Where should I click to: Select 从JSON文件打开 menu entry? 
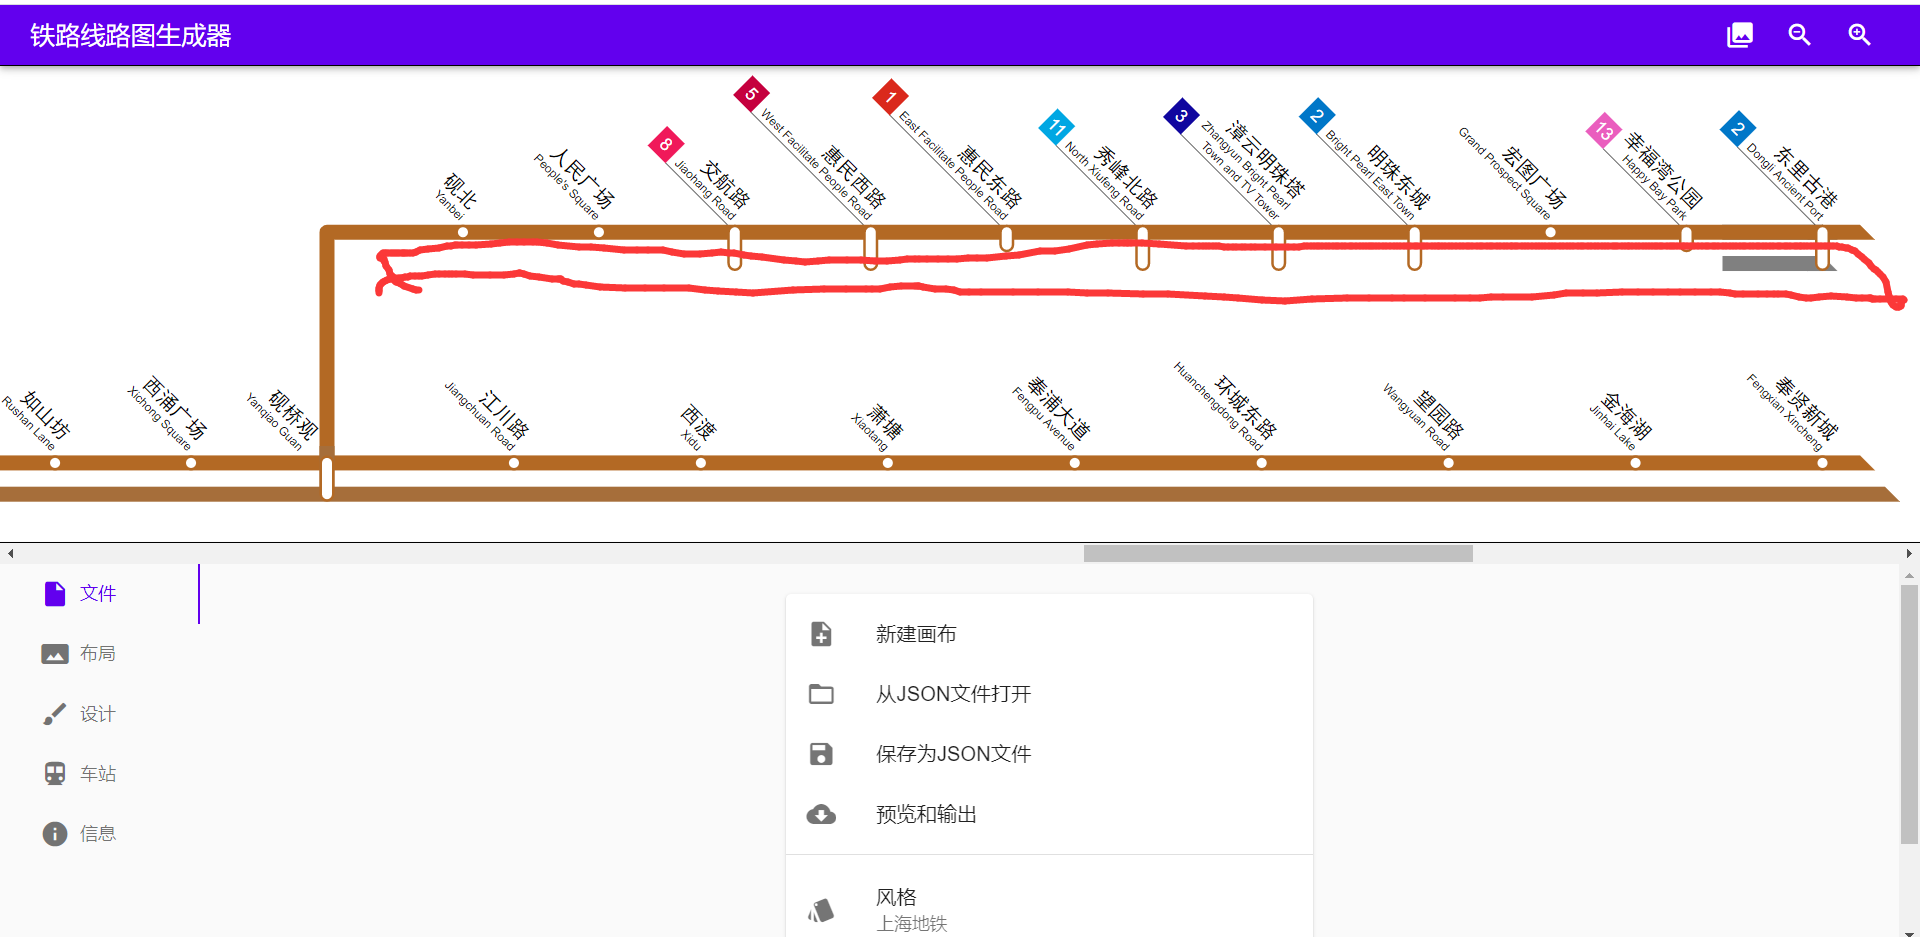952,693
